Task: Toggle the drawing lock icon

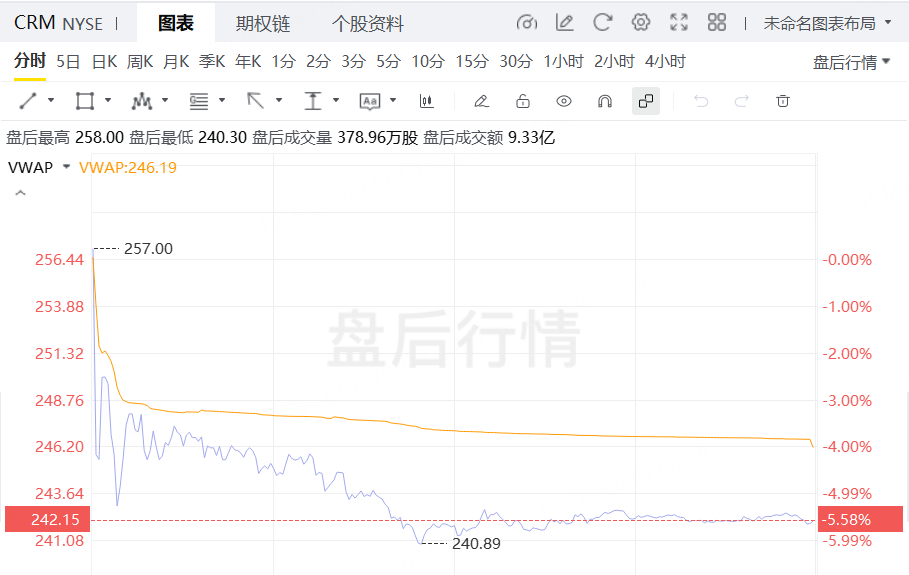Action: point(522,101)
